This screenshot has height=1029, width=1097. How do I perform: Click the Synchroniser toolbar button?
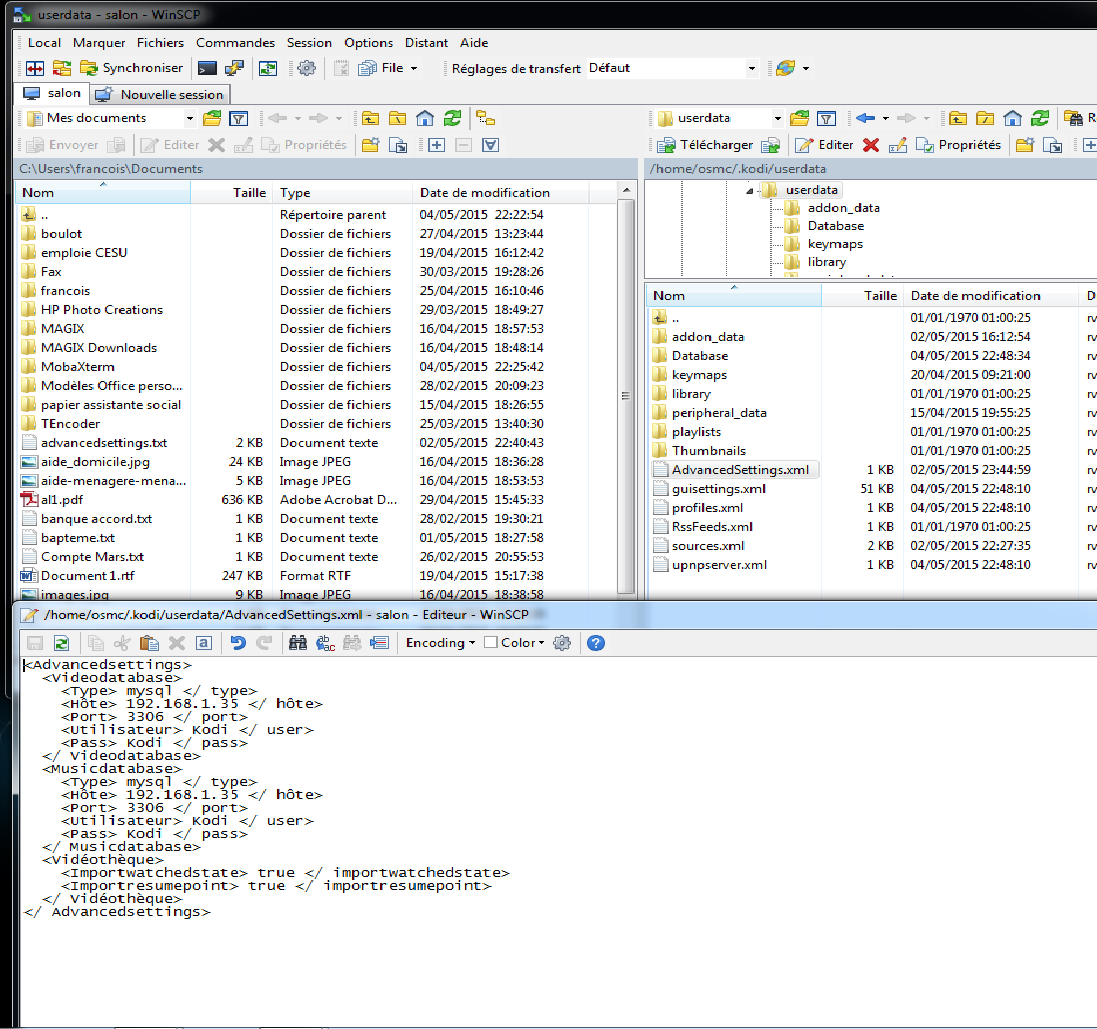(x=132, y=68)
